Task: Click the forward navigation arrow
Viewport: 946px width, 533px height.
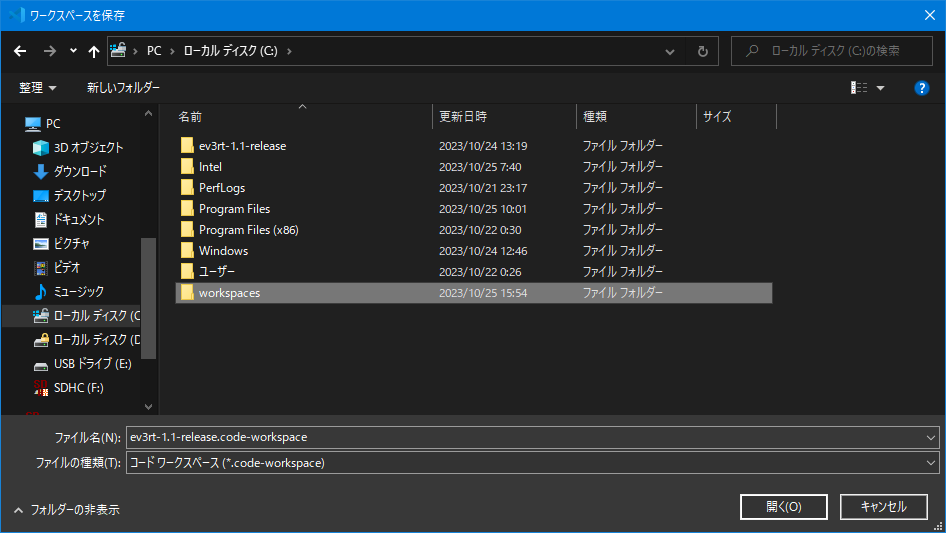Action: 49,51
